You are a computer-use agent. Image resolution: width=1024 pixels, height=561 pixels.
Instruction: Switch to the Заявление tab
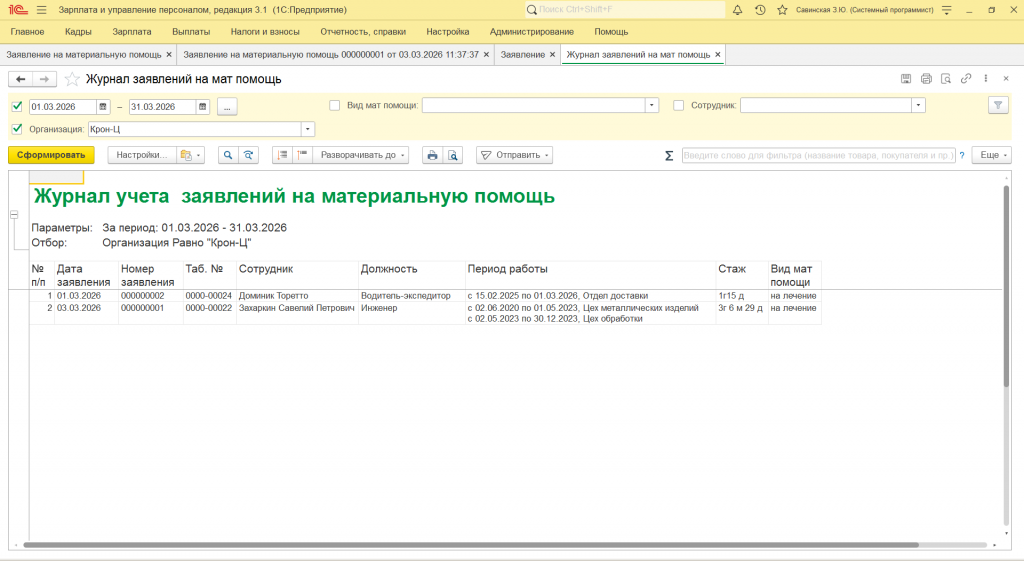point(522,54)
